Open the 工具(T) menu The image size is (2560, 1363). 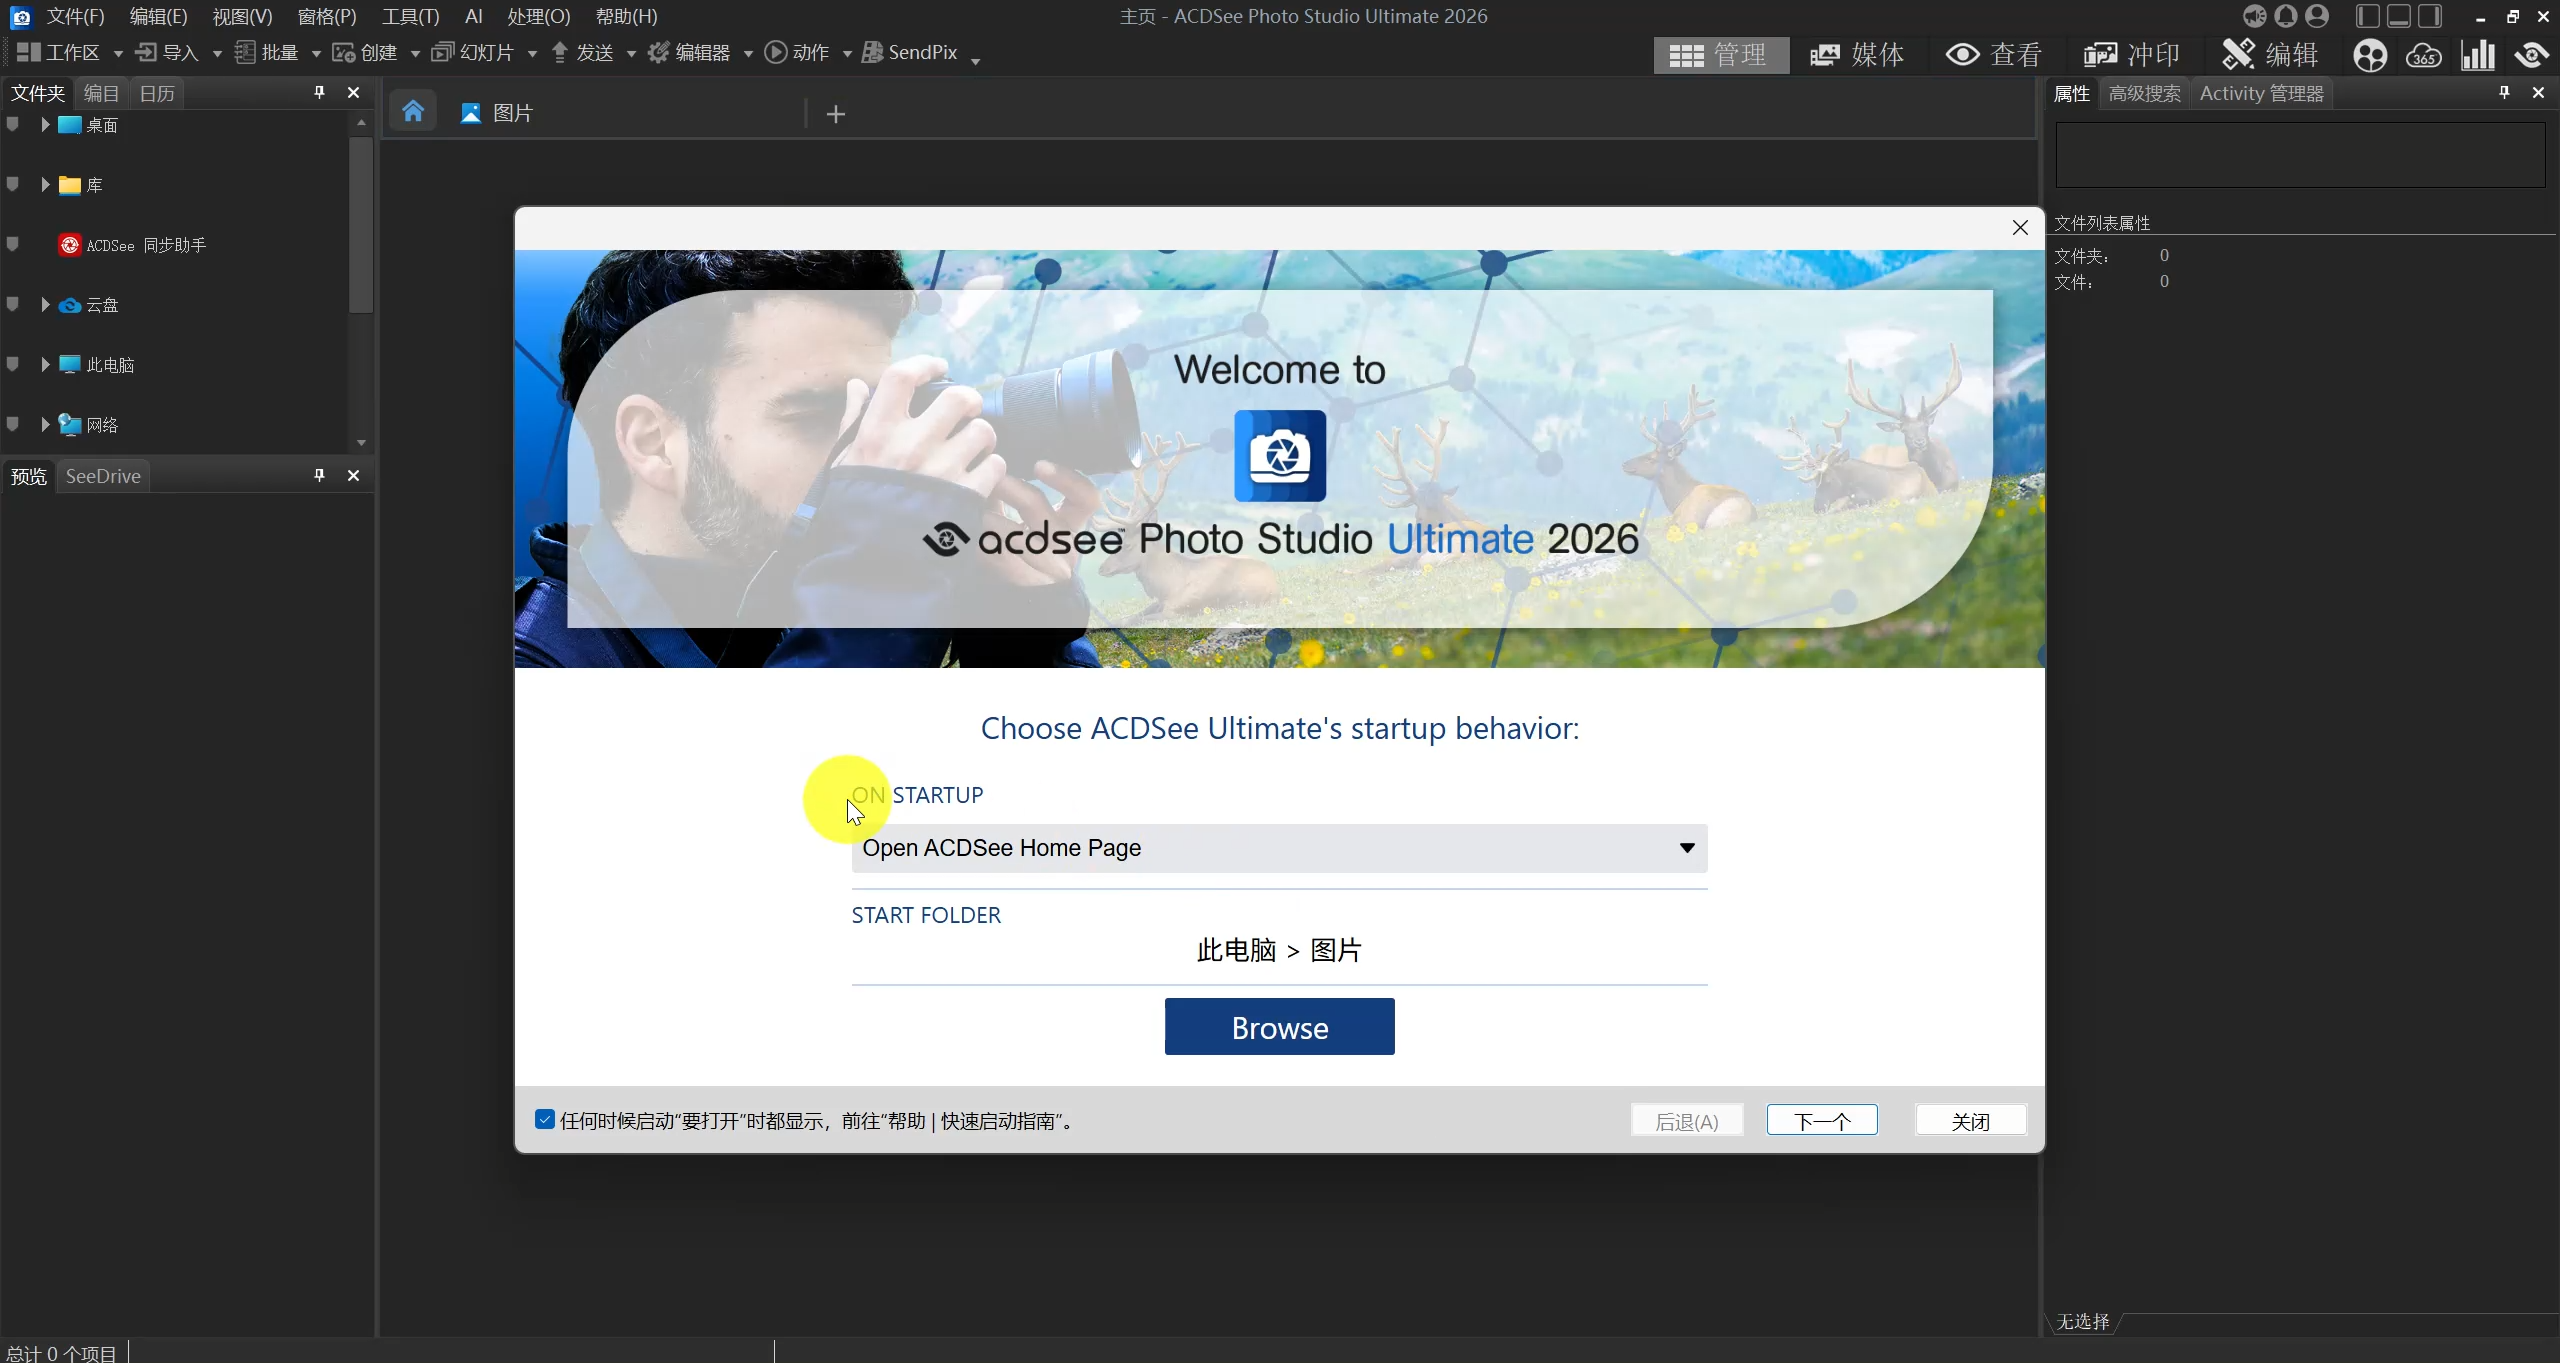coord(410,16)
